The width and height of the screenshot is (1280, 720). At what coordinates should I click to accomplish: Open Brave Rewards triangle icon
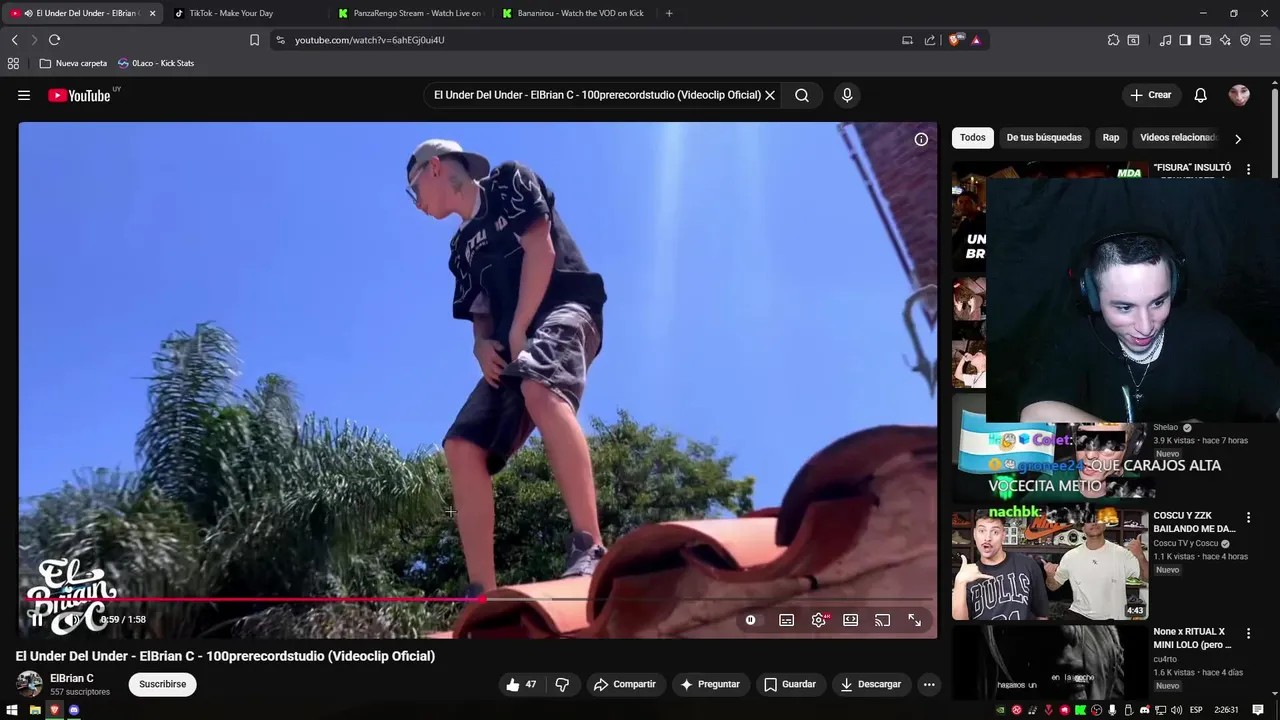[x=976, y=40]
